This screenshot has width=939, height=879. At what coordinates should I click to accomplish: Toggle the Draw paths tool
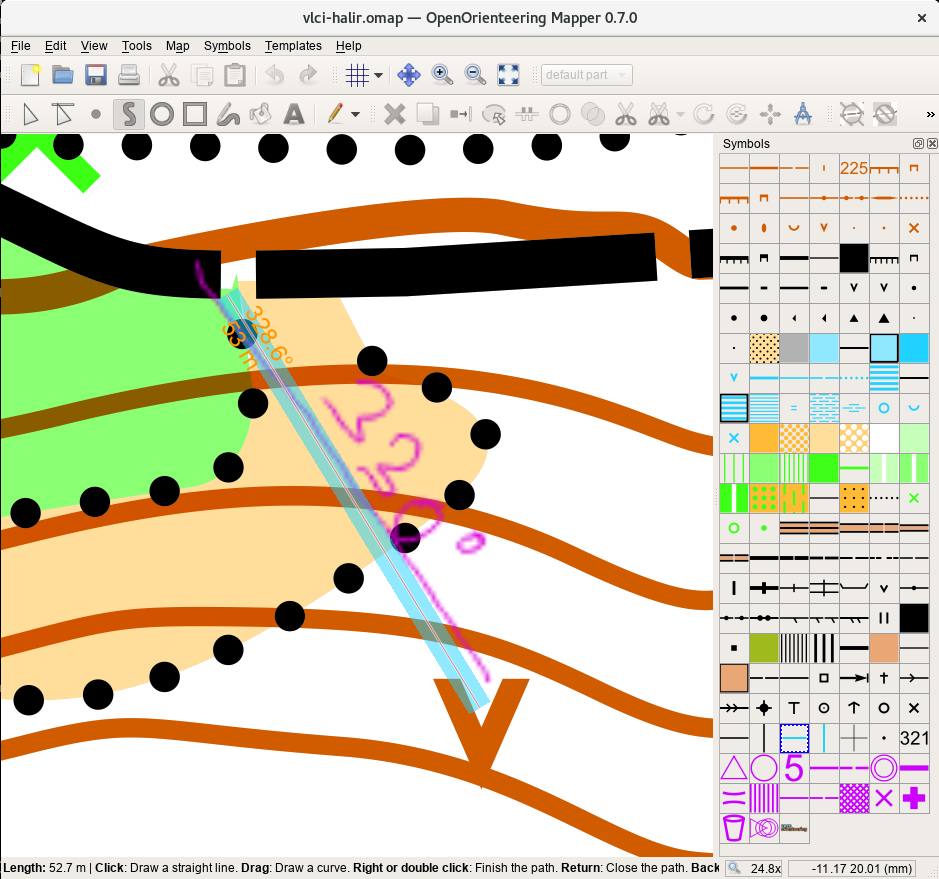click(x=129, y=114)
